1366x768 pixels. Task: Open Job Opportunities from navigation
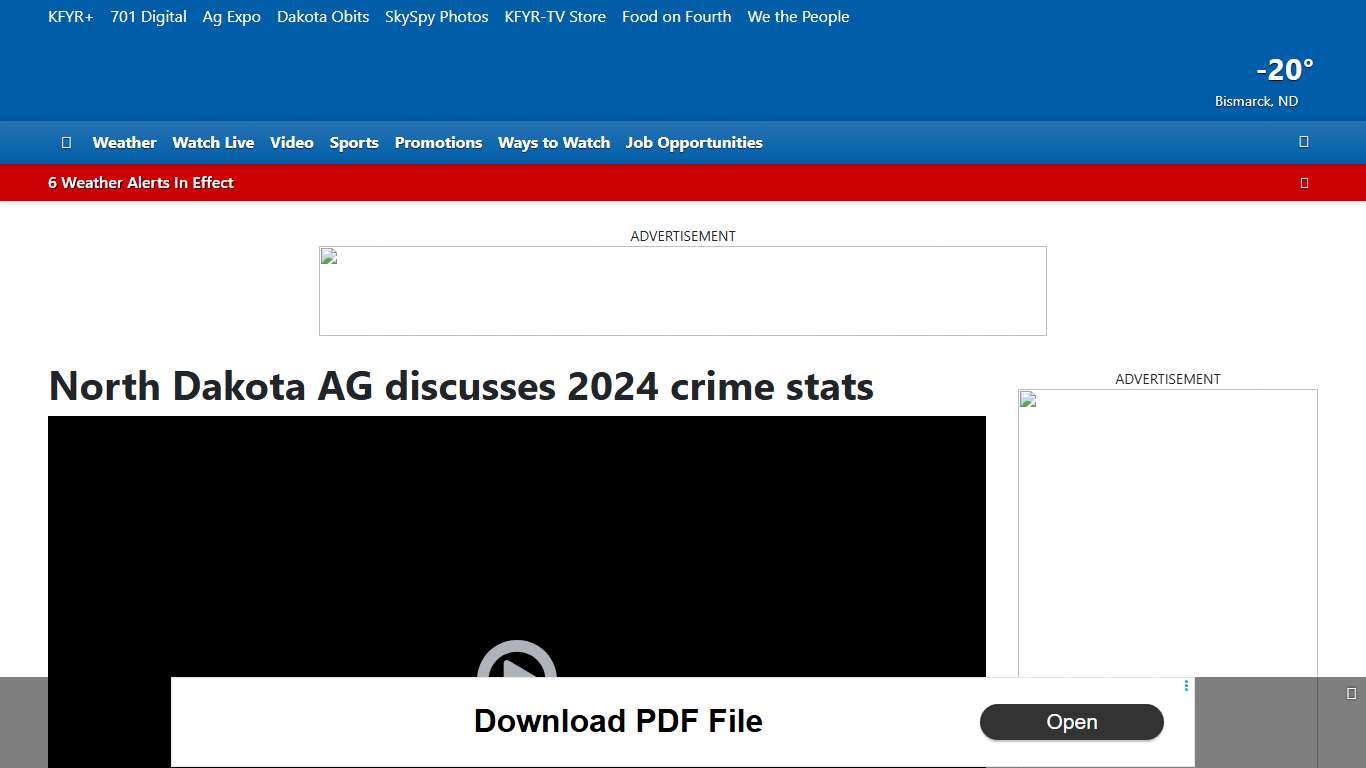pyautogui.click(x=694, y=142)
